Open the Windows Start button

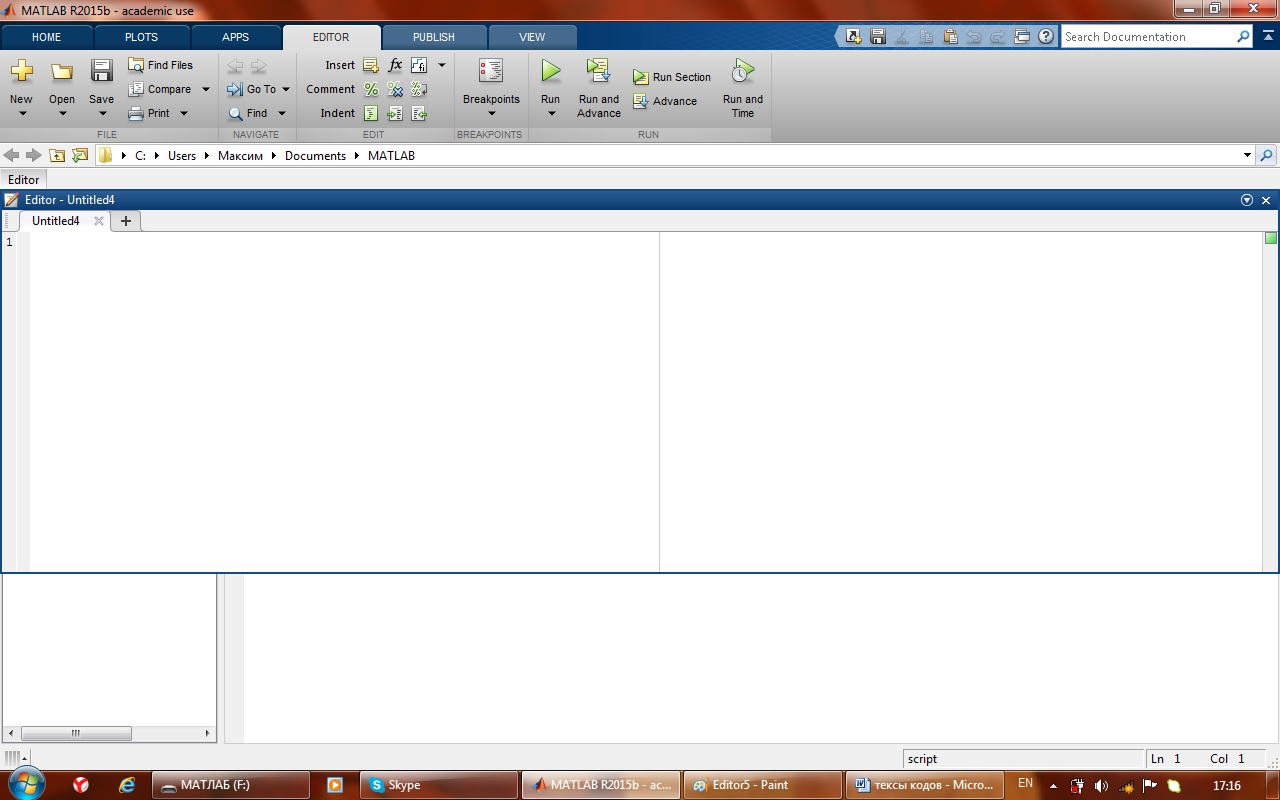point(25,783)
